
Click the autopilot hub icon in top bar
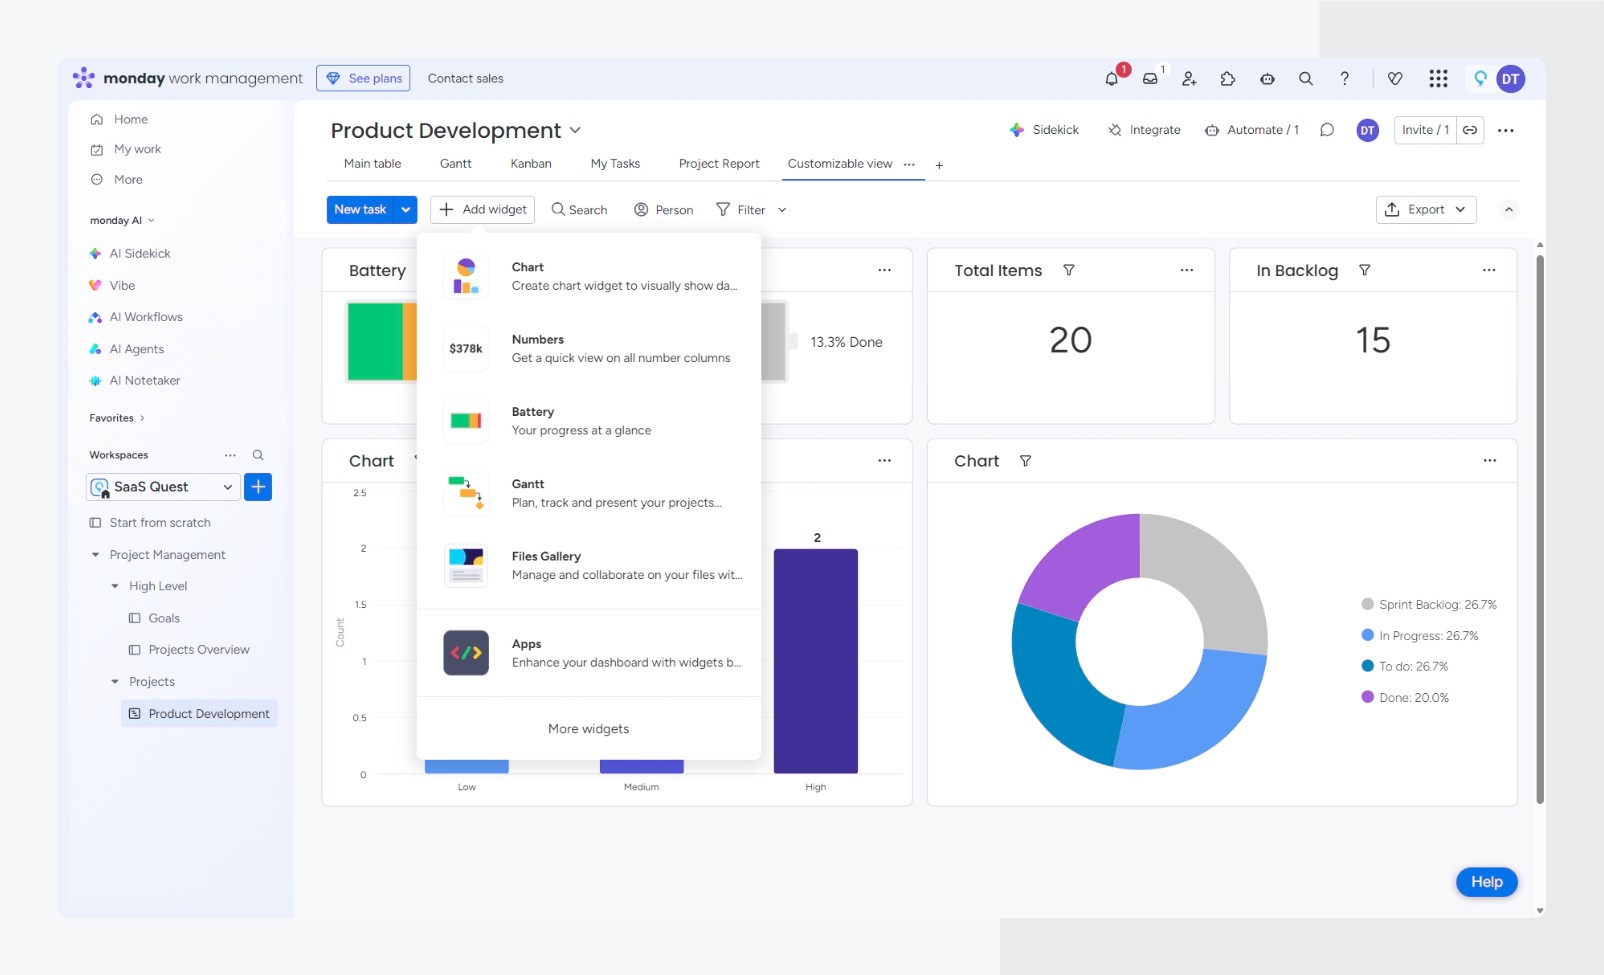coord(1267,78)
